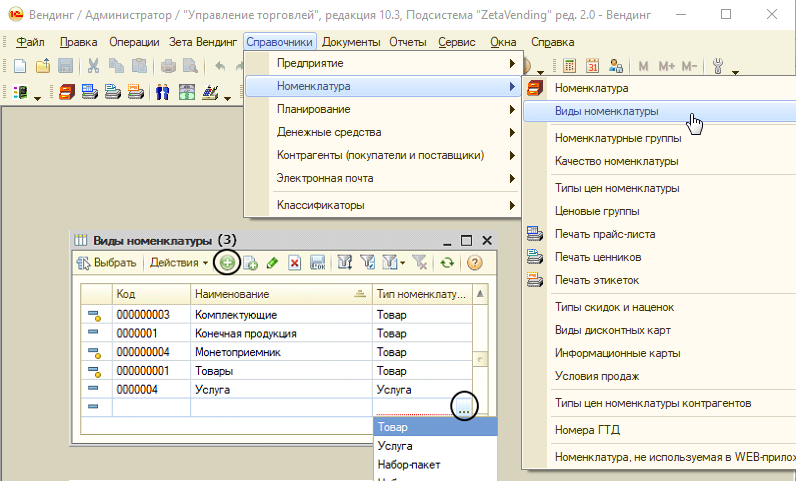Click the empty Наименование cell in new row
Viewport: 796px width, 481px height.
[x=281, y=407]
